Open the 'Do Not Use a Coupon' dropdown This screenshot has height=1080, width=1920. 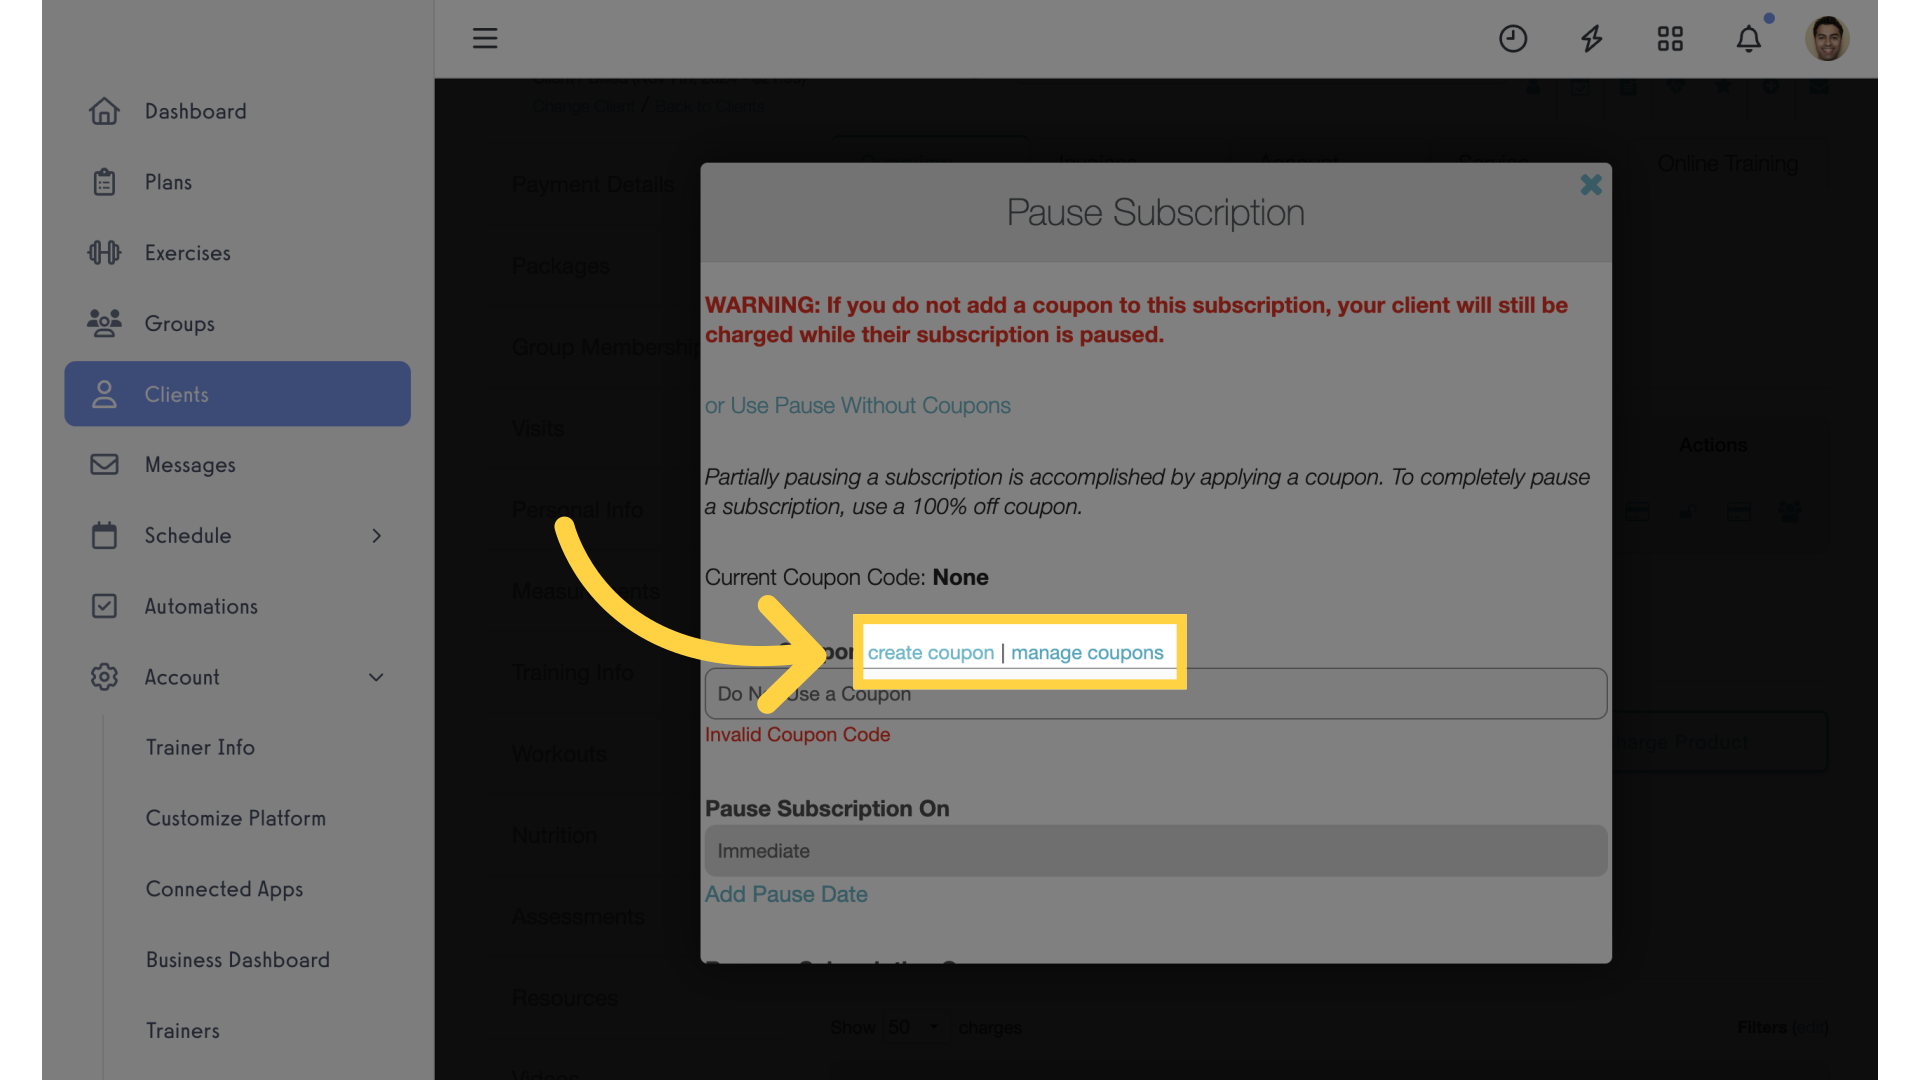pyautogui.click(x=1156, y=693)
